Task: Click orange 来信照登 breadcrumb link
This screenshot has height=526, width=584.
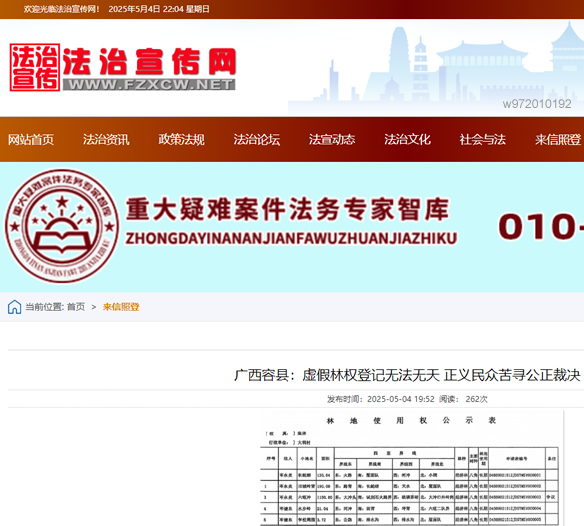Action: pos(121,307)
